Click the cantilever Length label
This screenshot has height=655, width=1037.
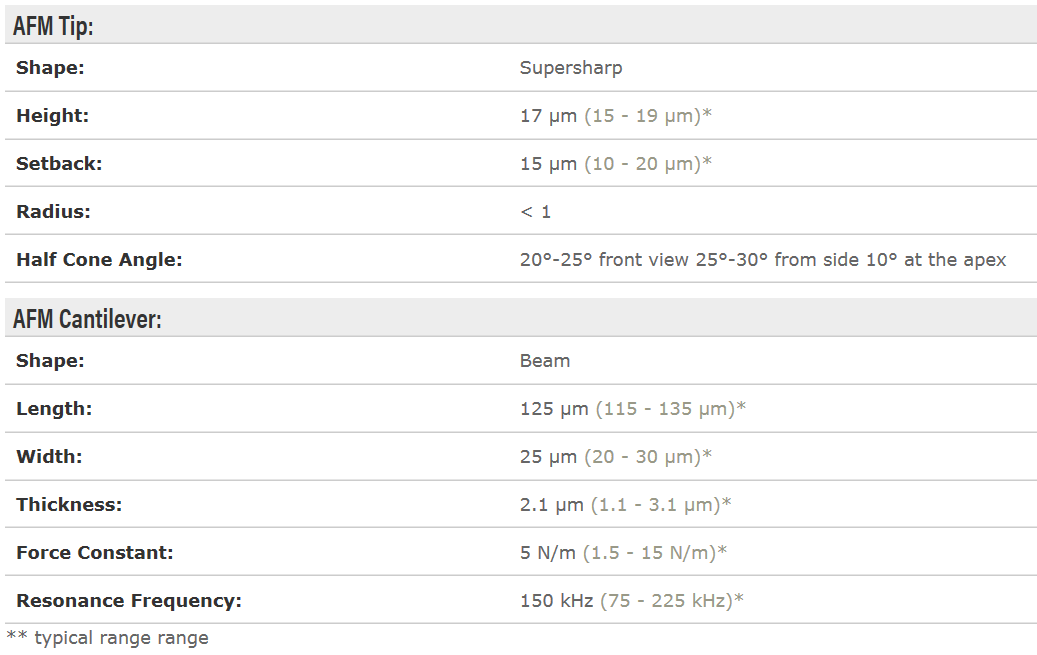54,408
